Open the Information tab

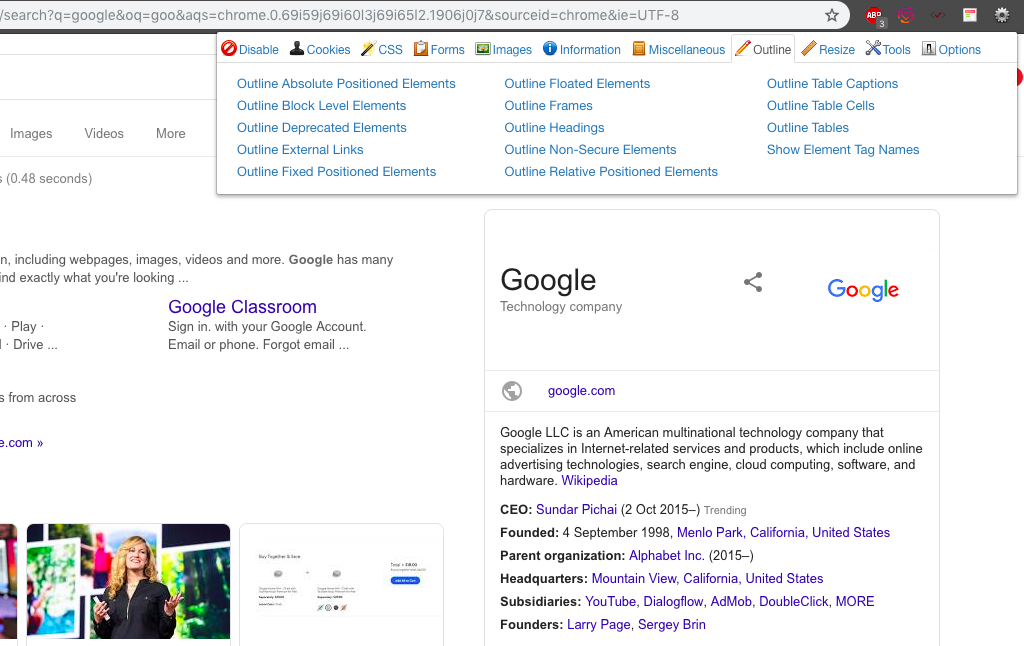582,49
